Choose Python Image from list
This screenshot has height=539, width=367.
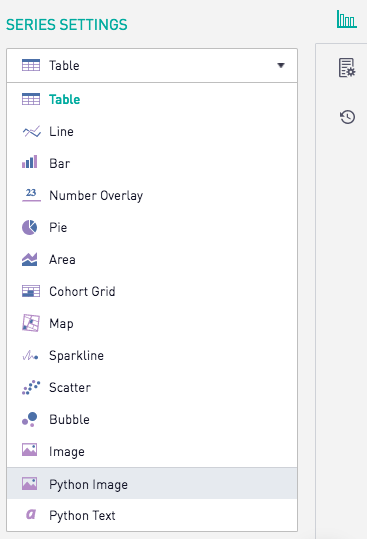tap(152, 483)
